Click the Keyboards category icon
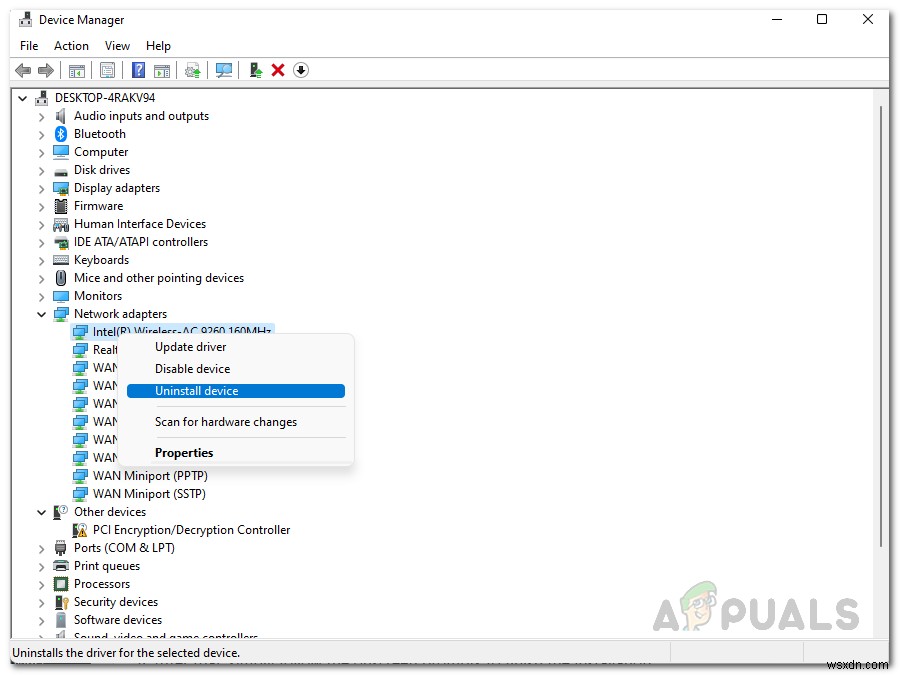The height and width of the screenshot is (675, 900). (x=61, y=260)
